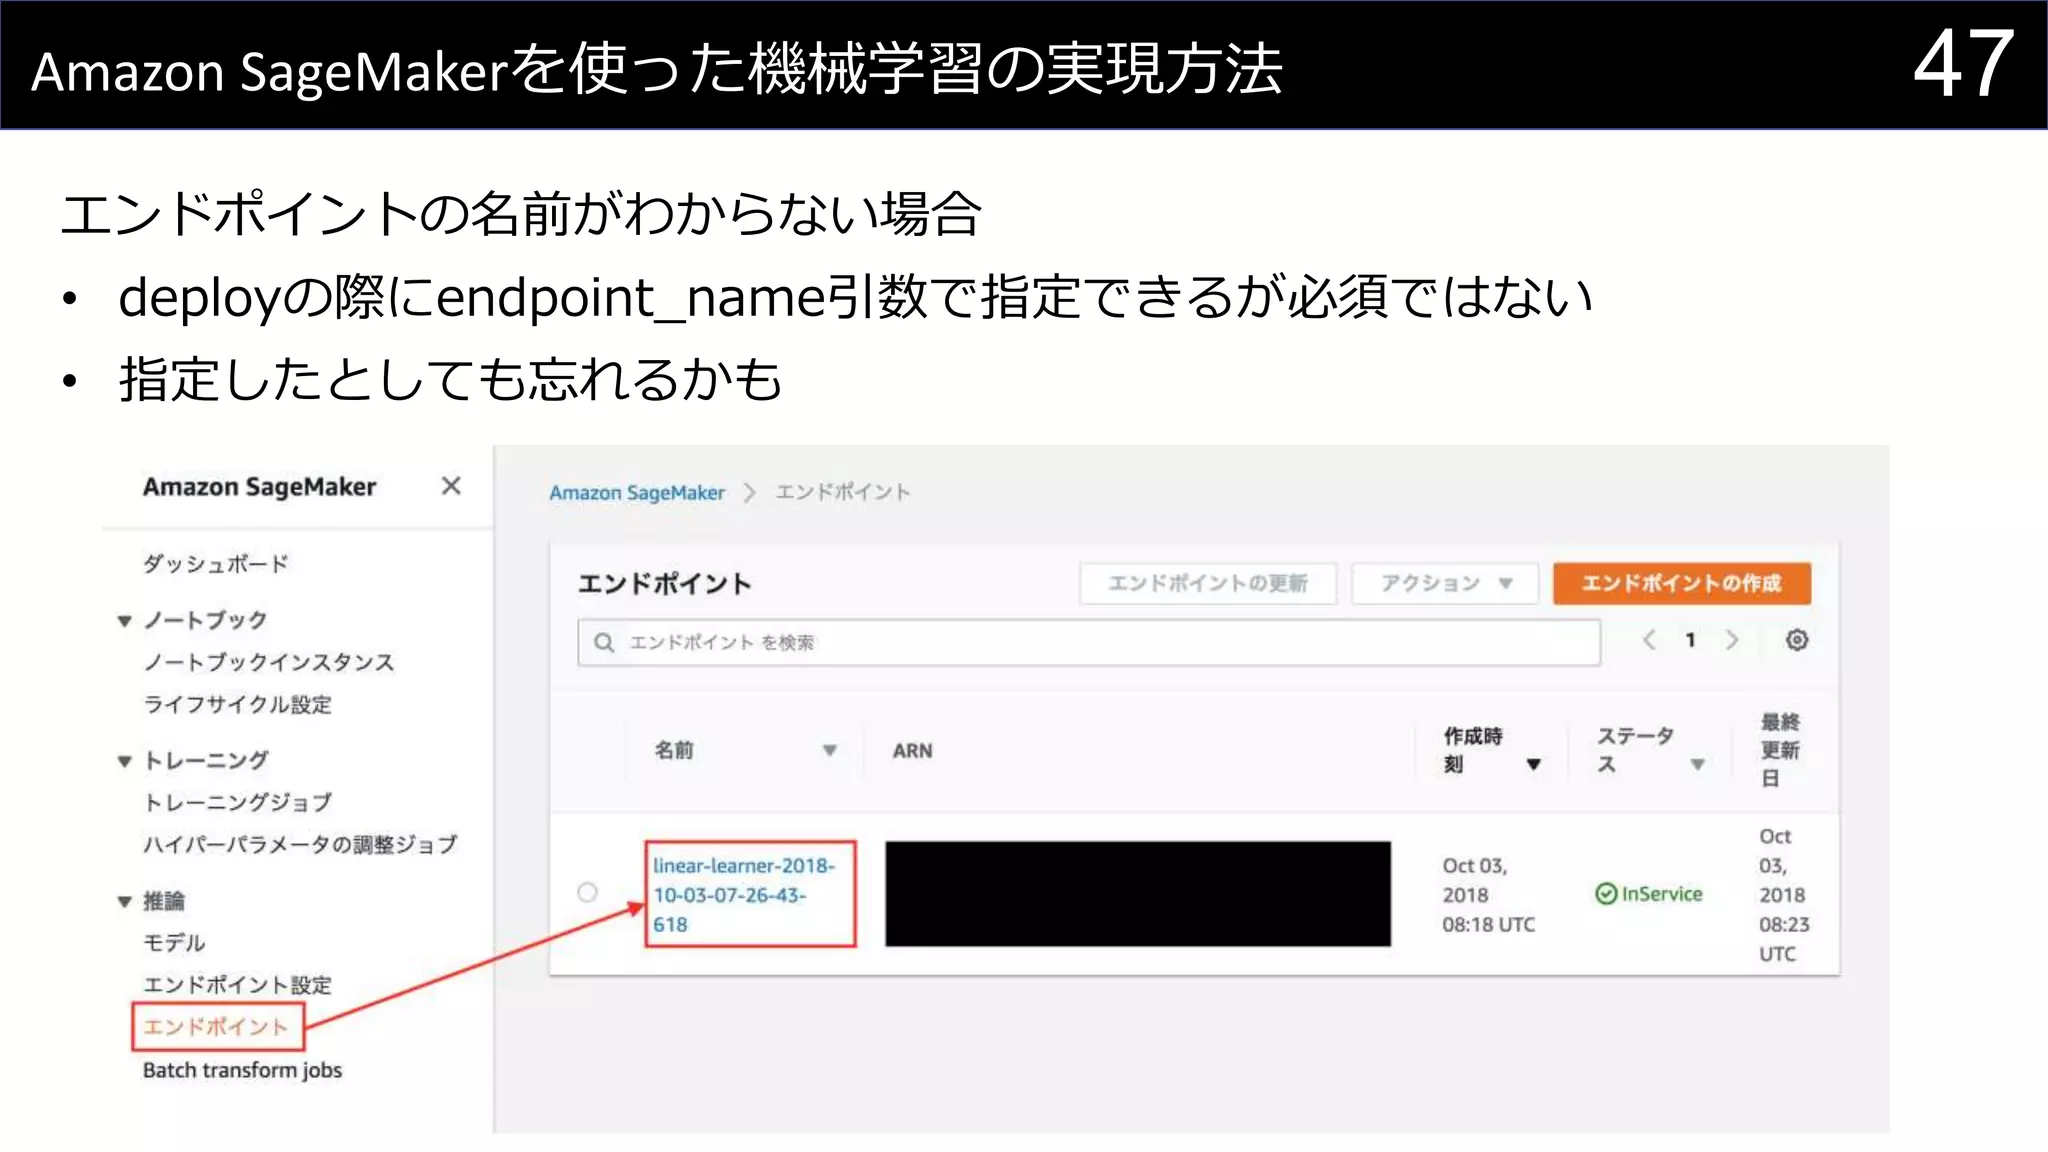The height and width of the screenshot is (1152, 2048).
Task: Select the linear-learner endpoint radio button
Action: [x=587, y=892]
